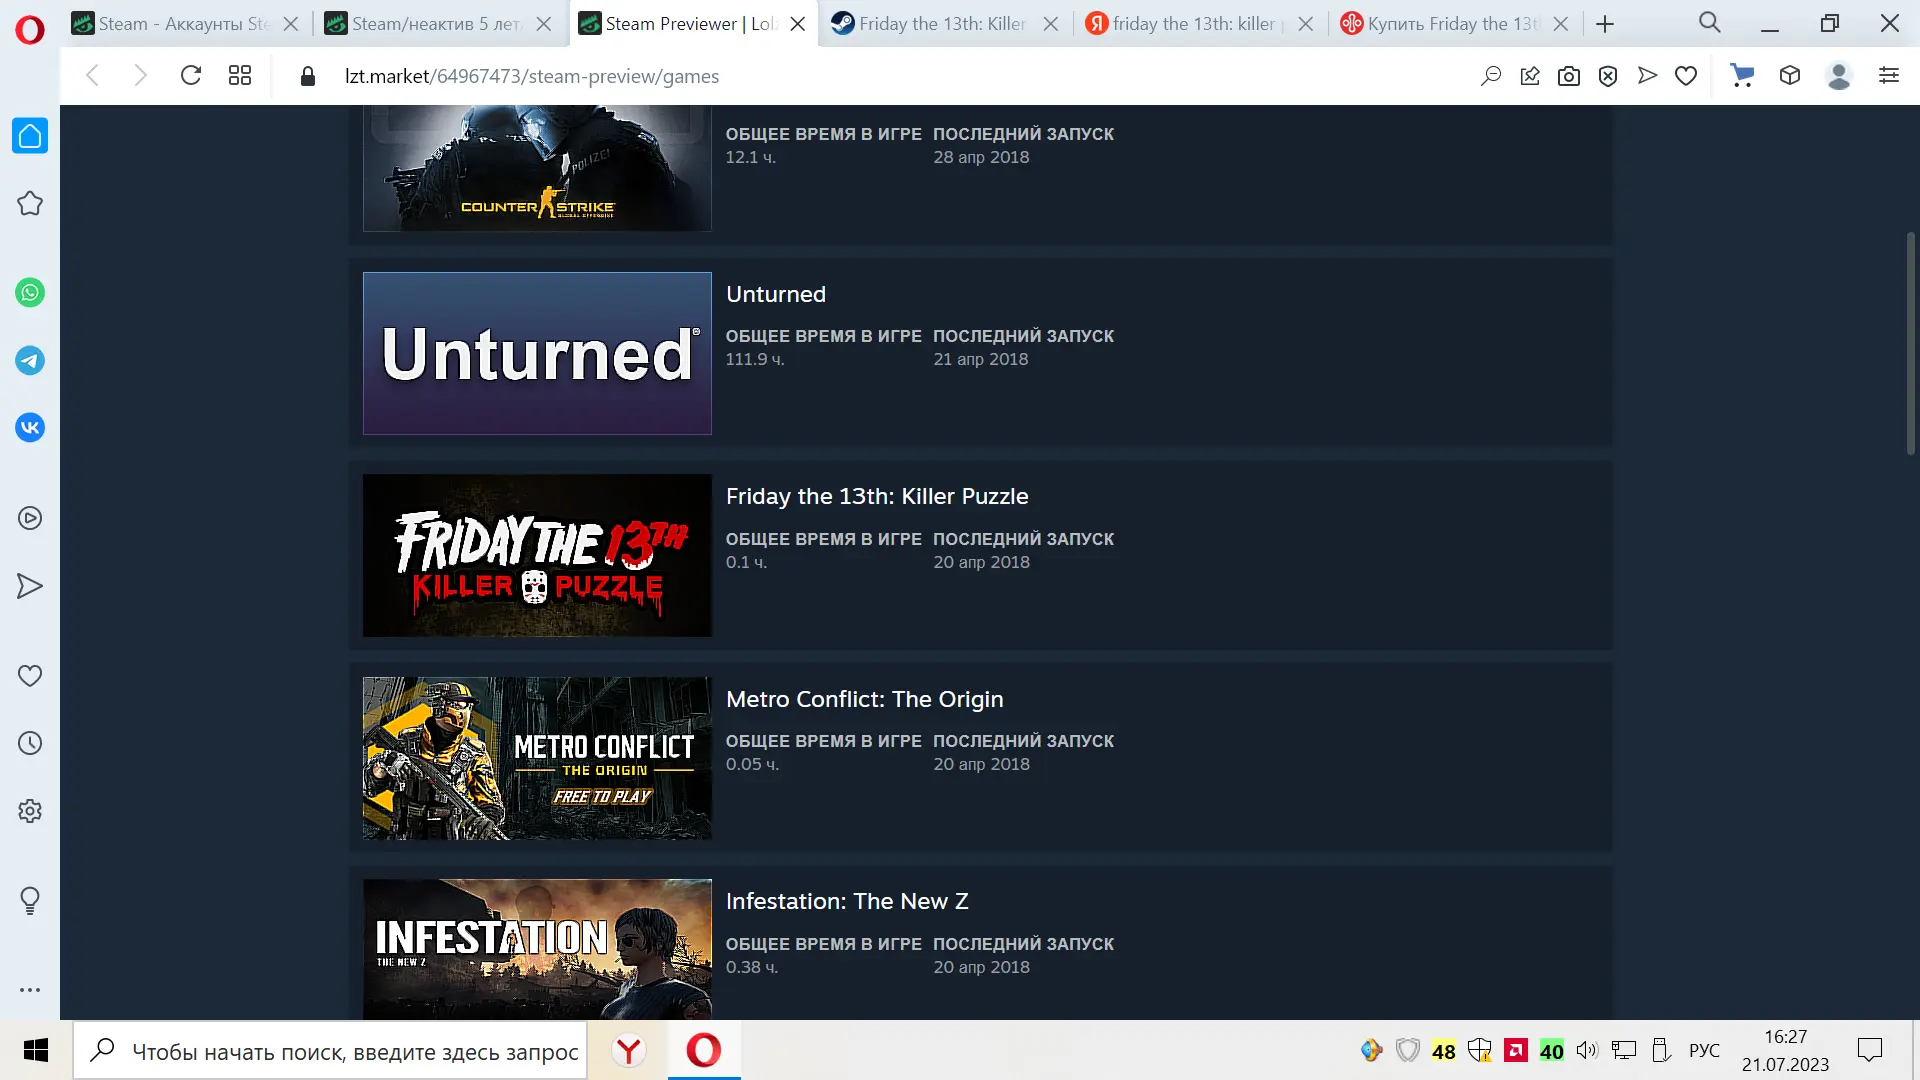Open Infestation: The New Z title
The width and height of the screenshot is (1920, 1080).
pyautogui.click(x=847, y=902)
